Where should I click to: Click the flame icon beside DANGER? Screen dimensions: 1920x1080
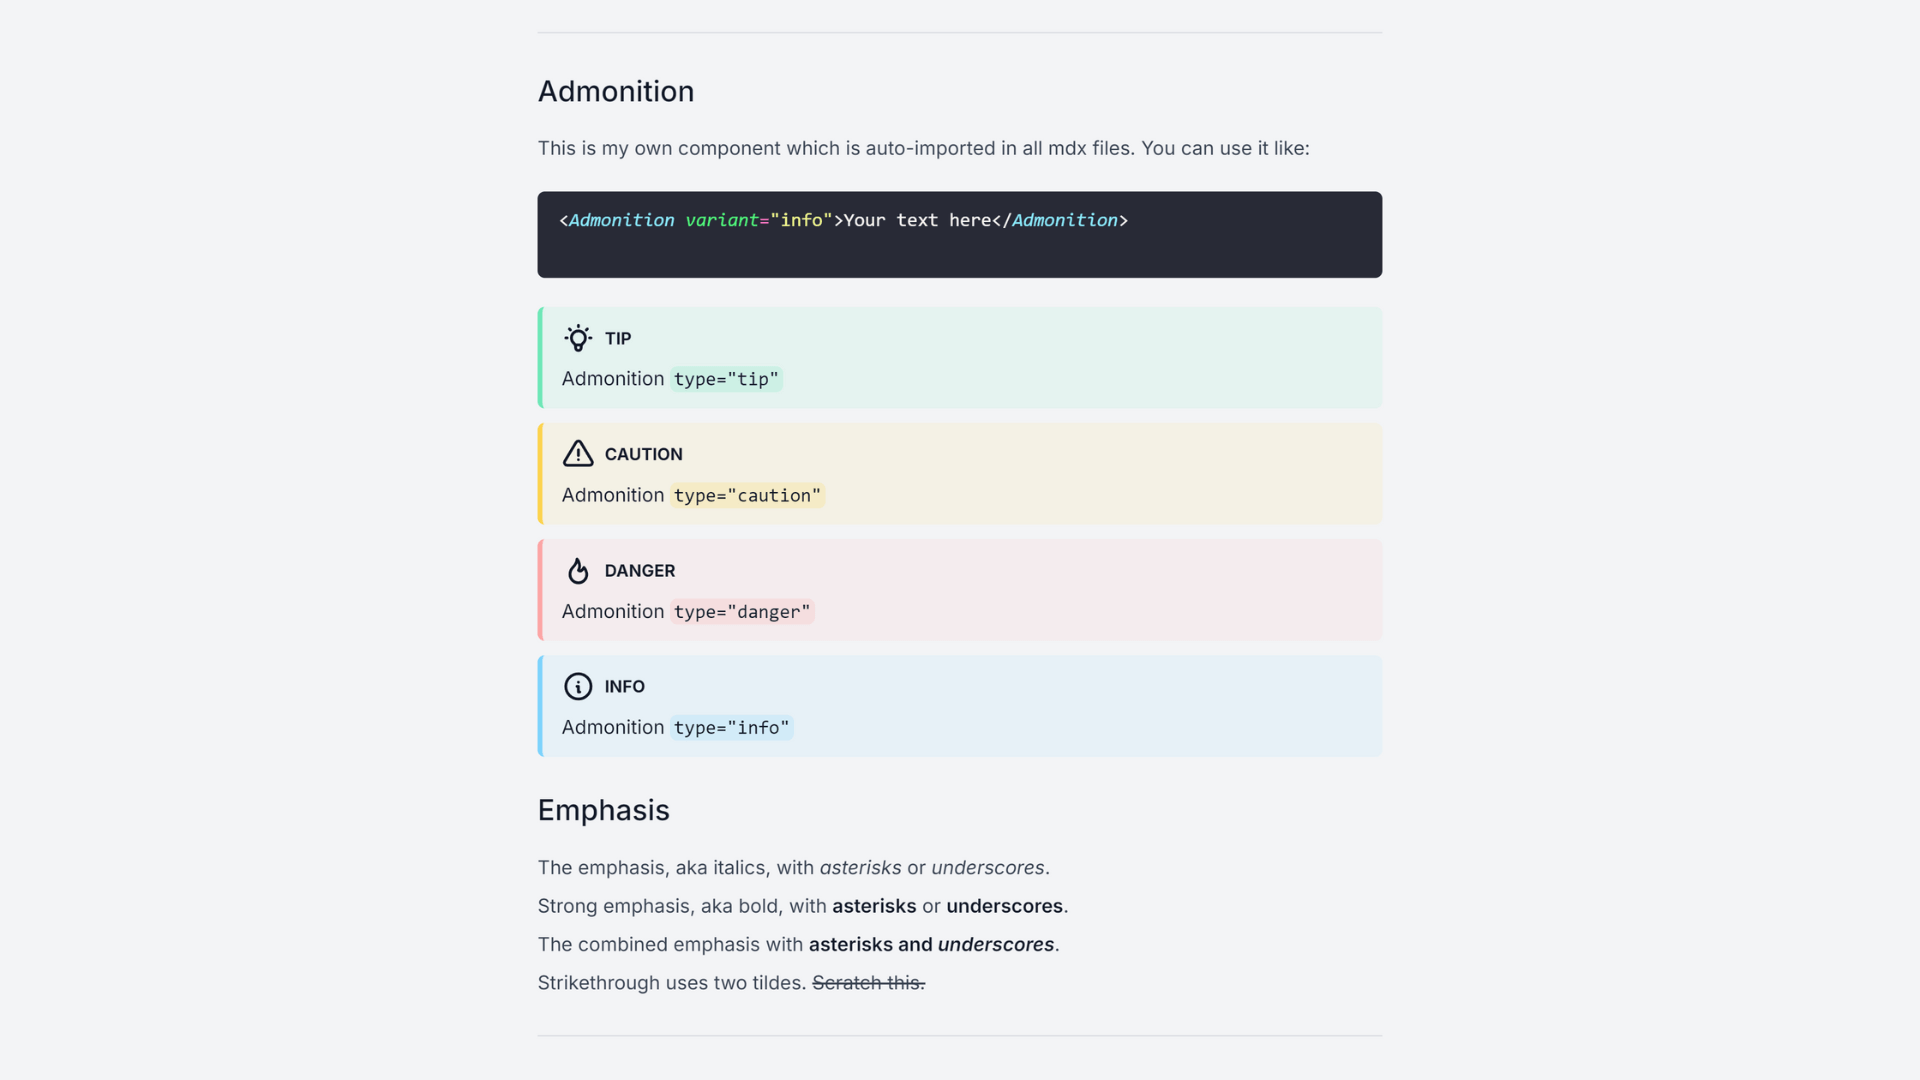click(x=578, y=571)
